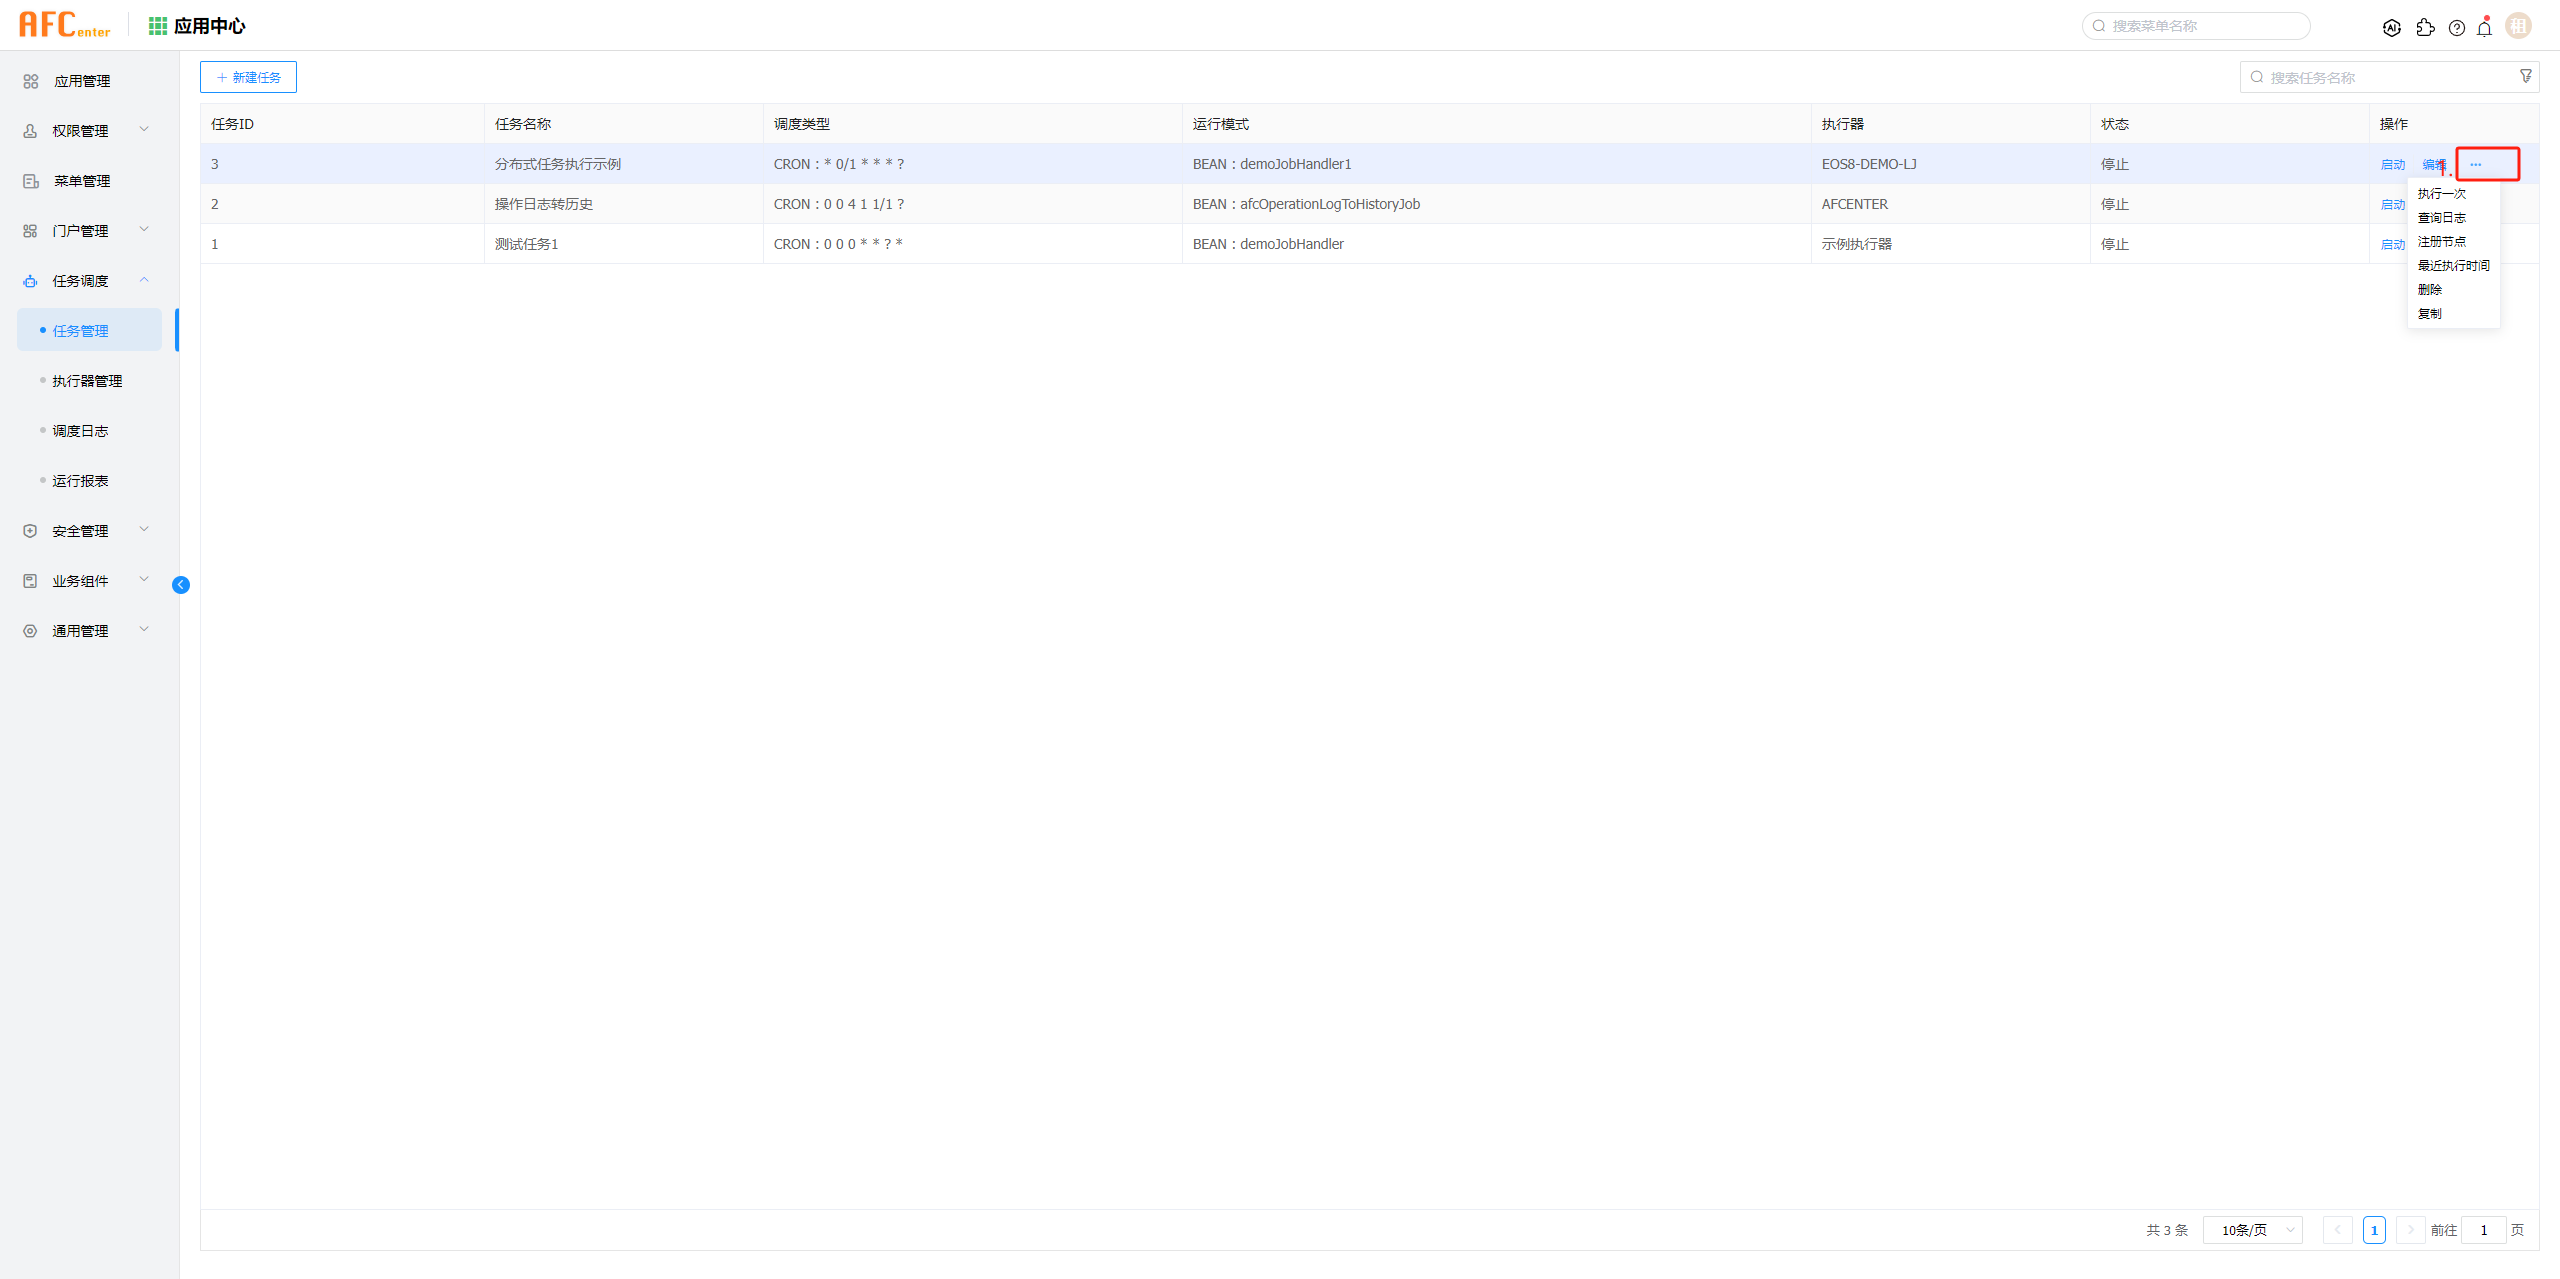Collapse sidebar with blue arrow button

pos(181,585)
